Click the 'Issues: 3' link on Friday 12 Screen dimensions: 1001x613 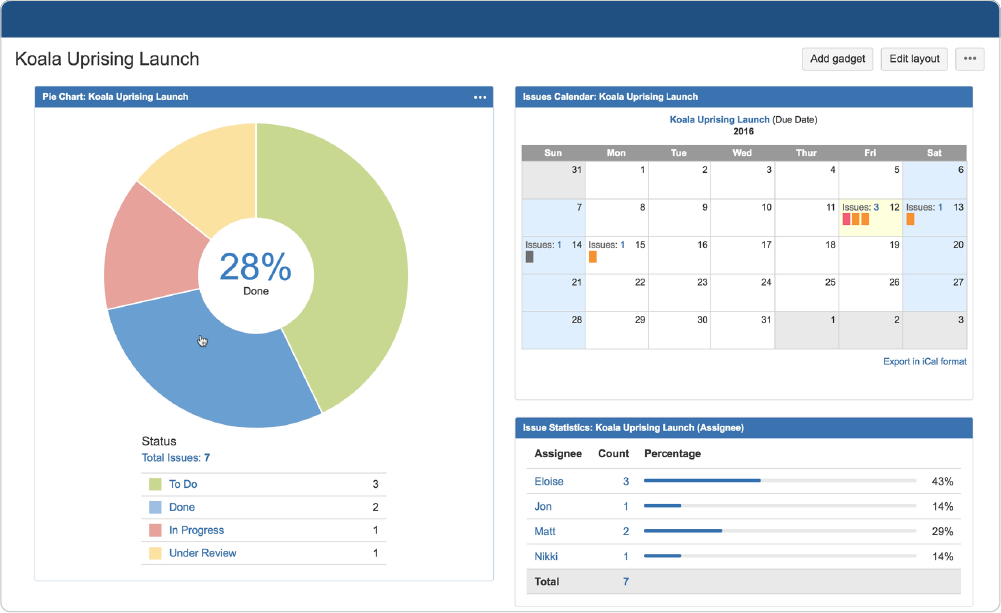(x=875, y=207)
